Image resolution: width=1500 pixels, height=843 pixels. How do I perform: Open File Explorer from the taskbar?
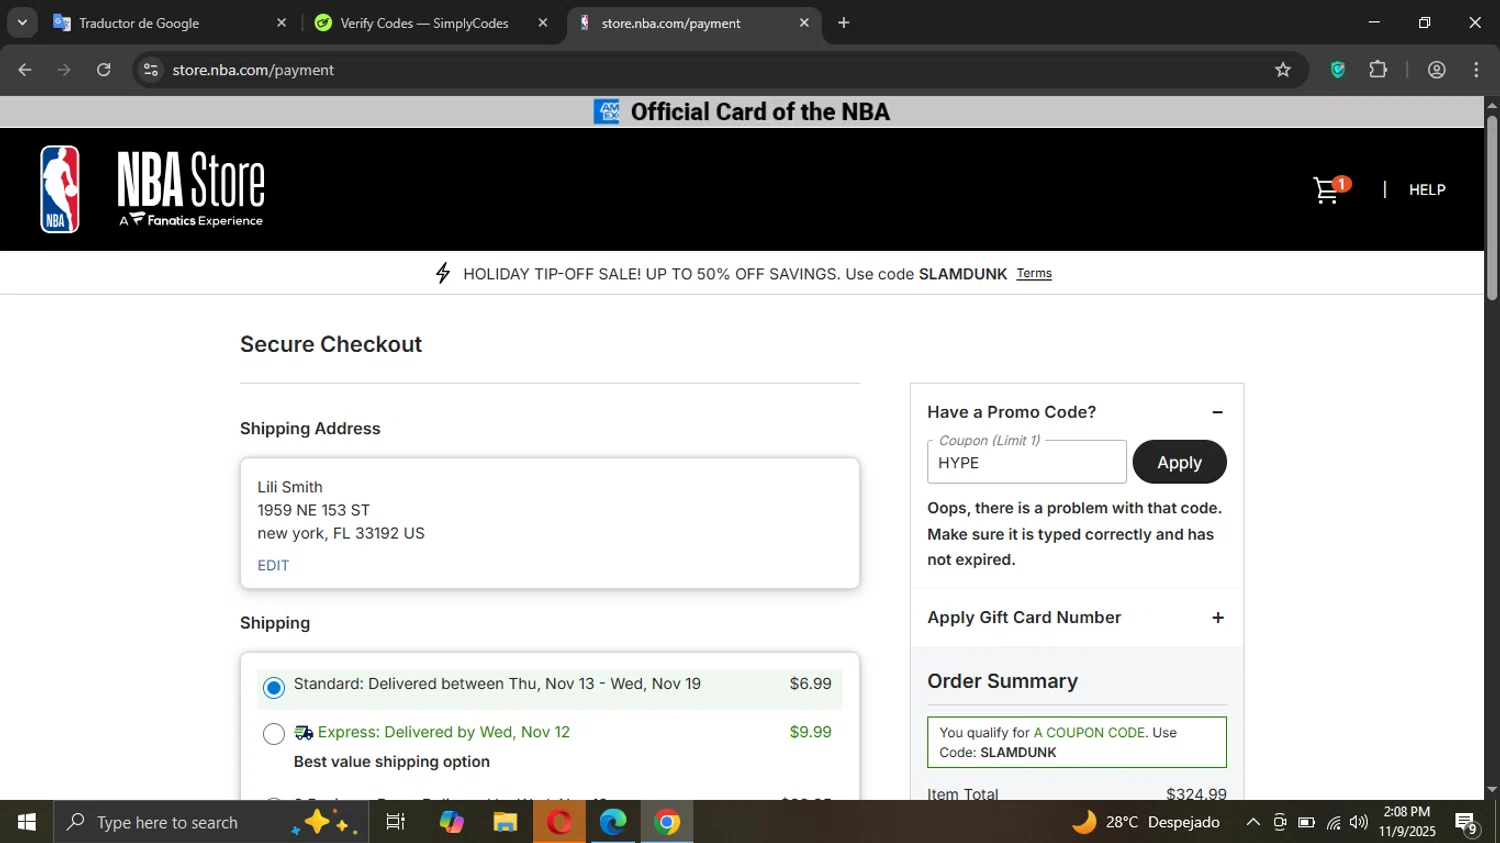505,822
